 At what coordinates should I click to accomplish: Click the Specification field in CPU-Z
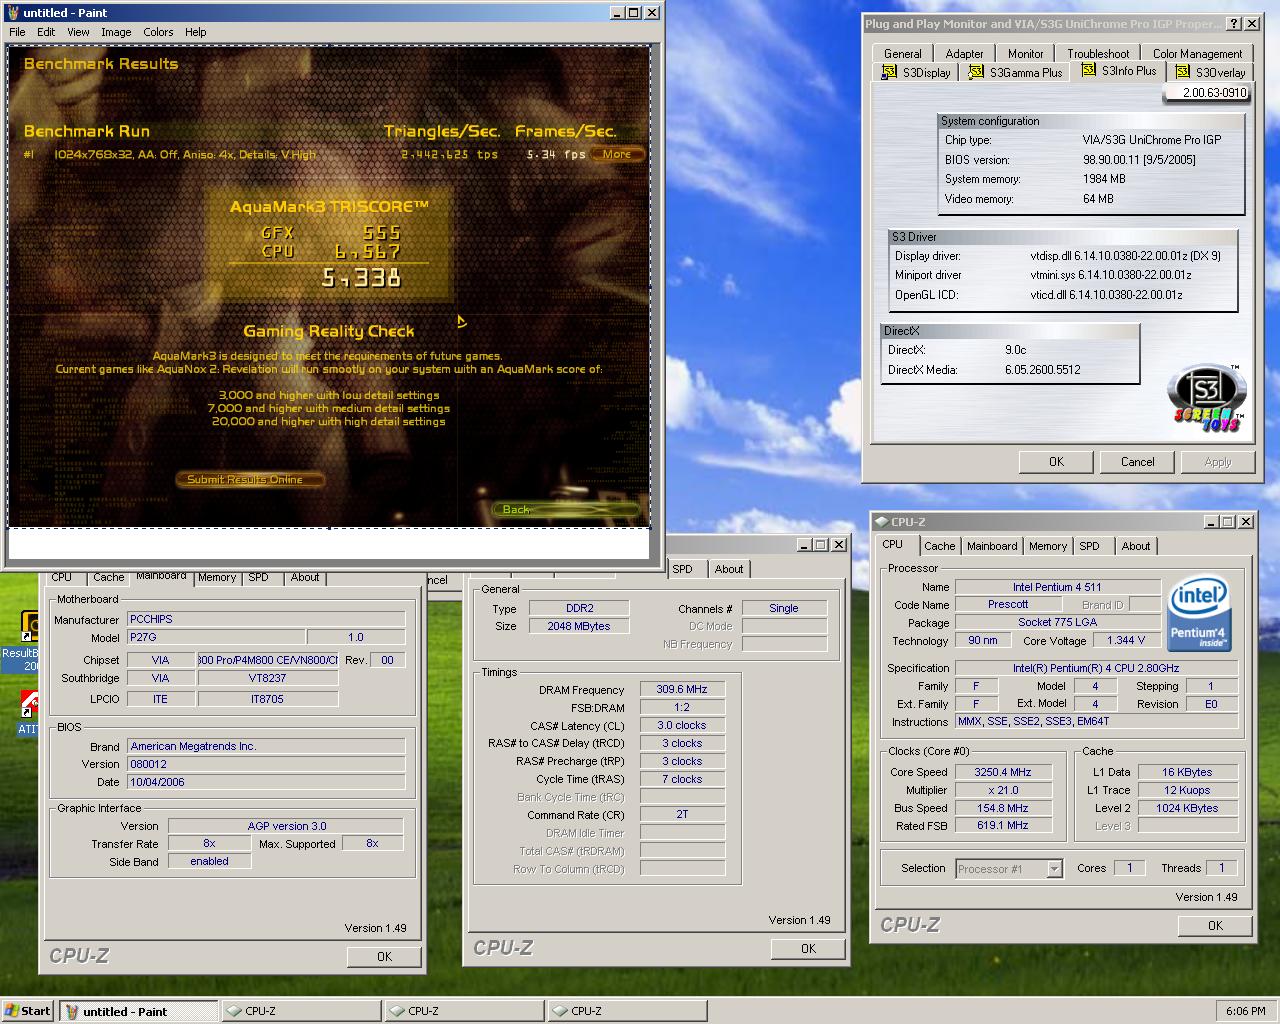tap(1096, 668)
